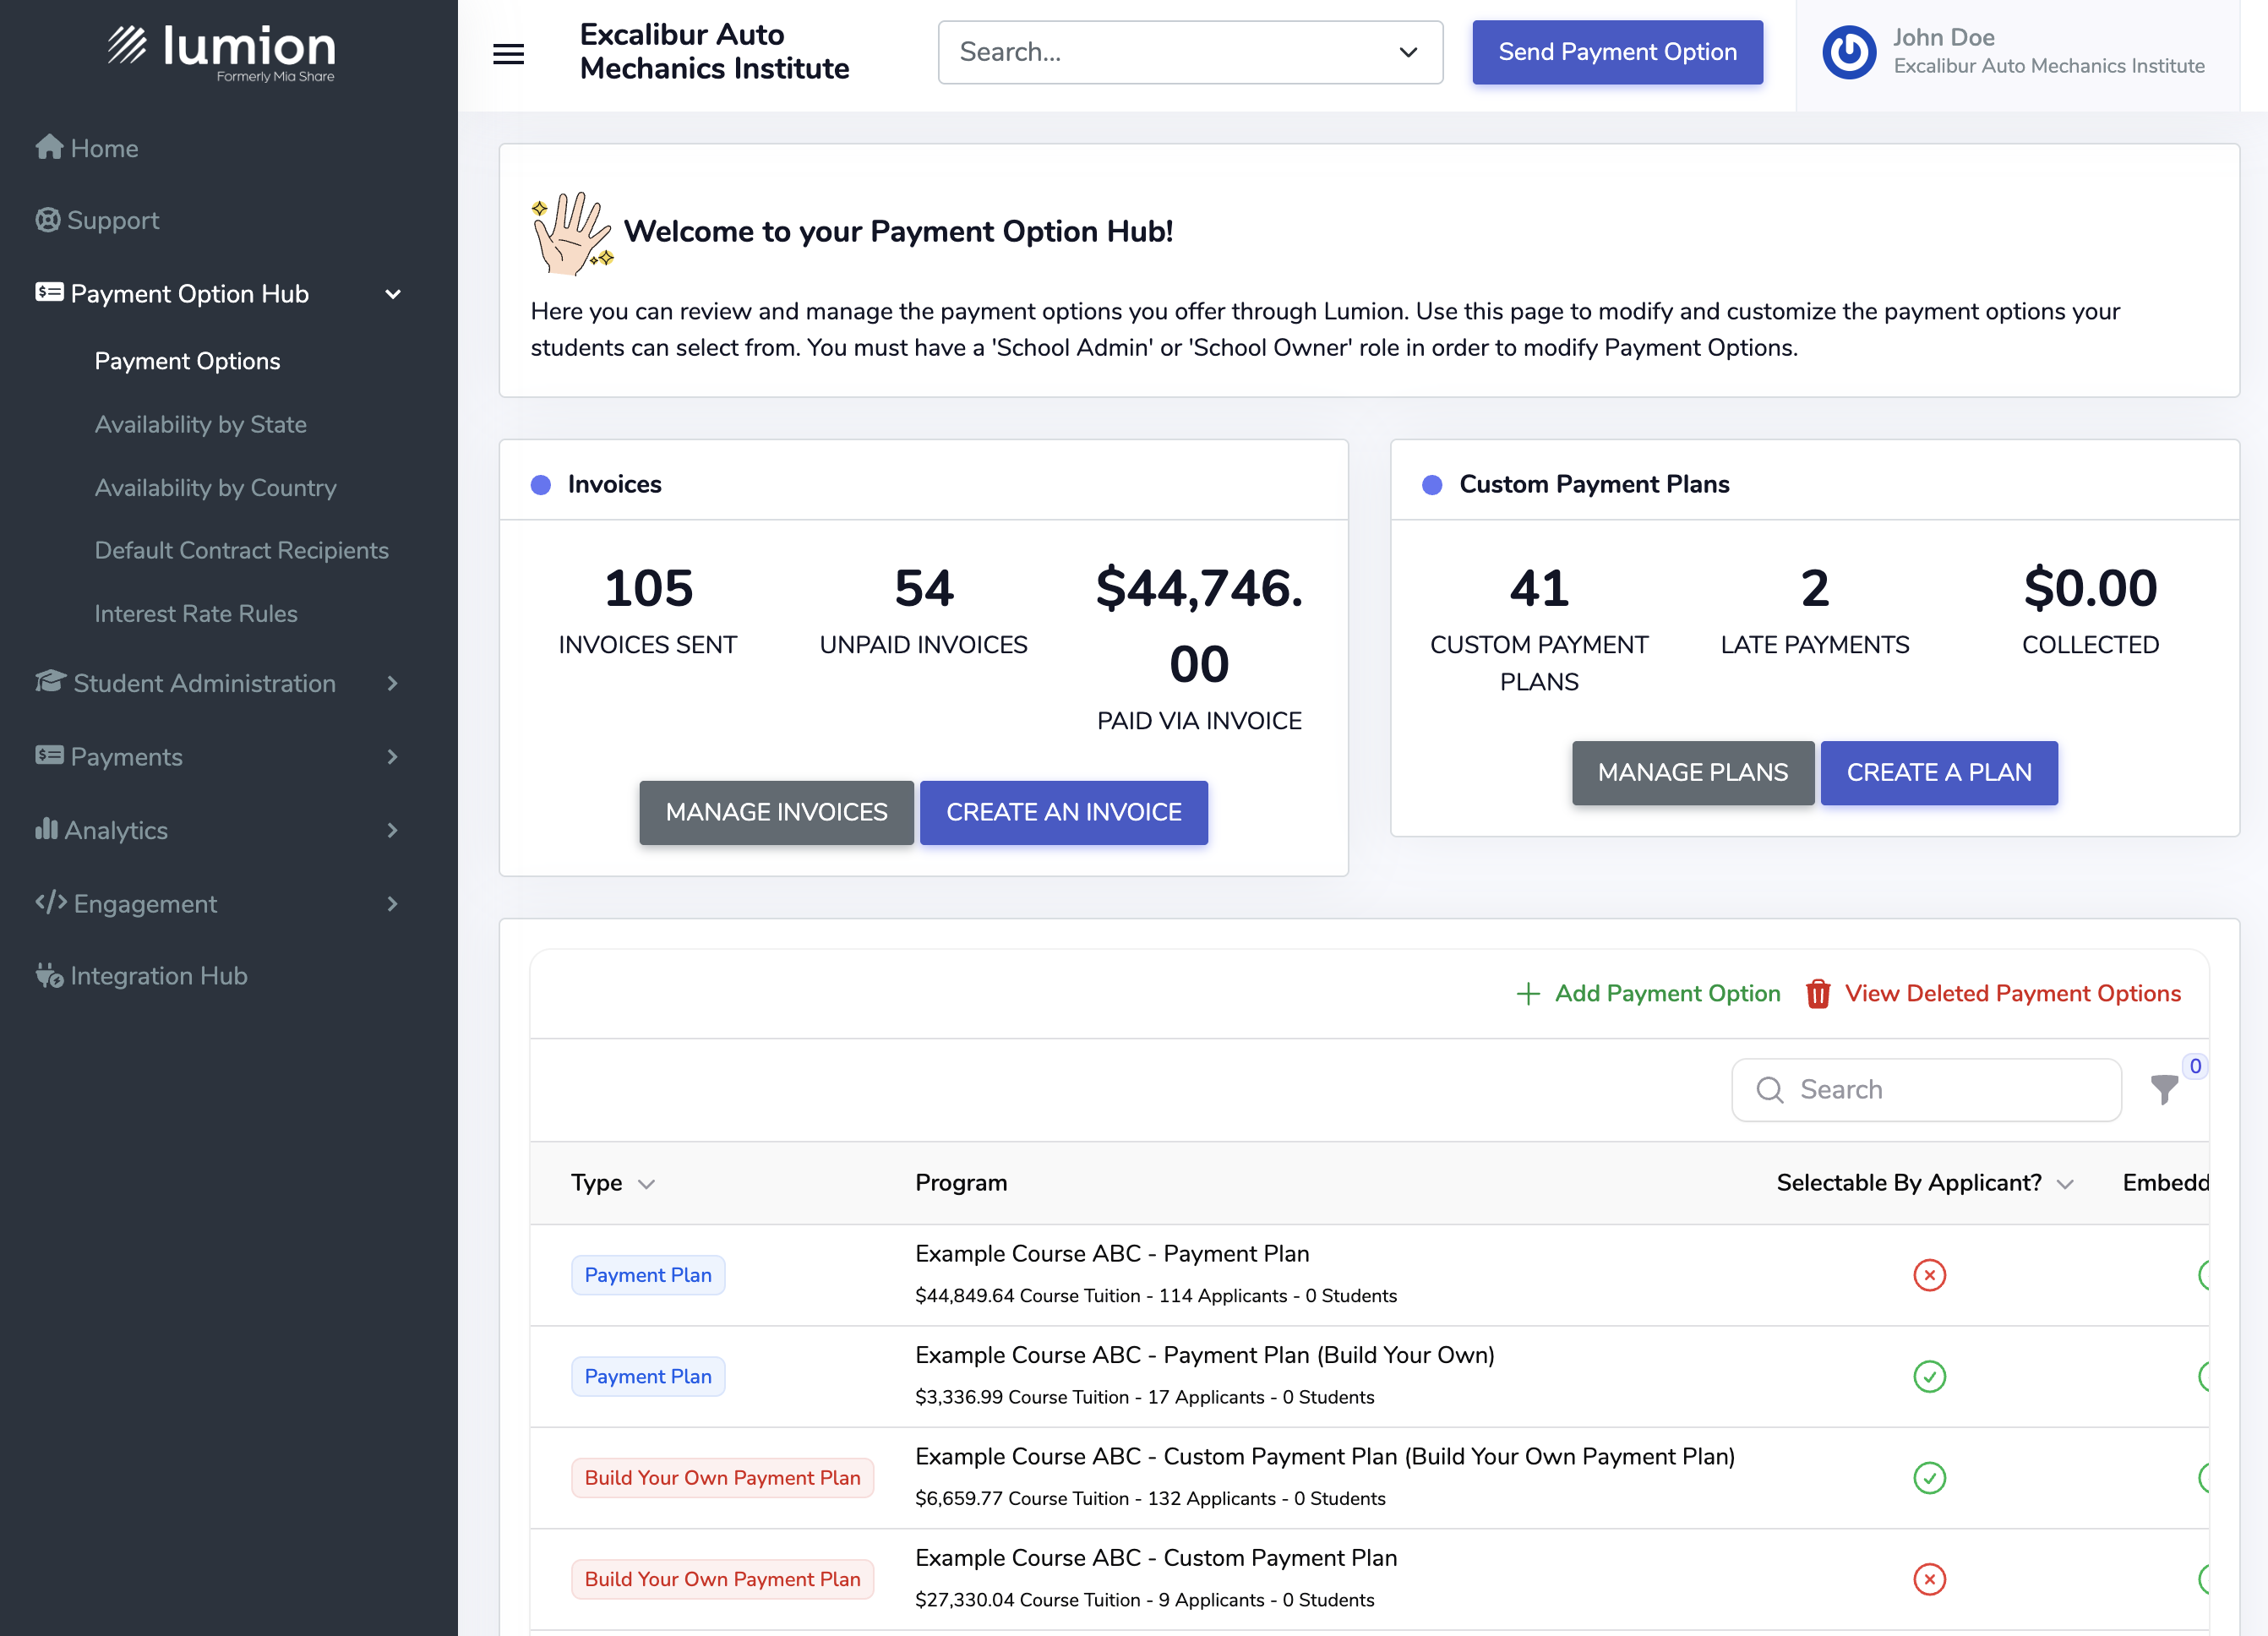Screen dimensions: 2268x1636
Task: Click the hamburger menu icon
Action: pyautogui.click(x=508, y=53)
